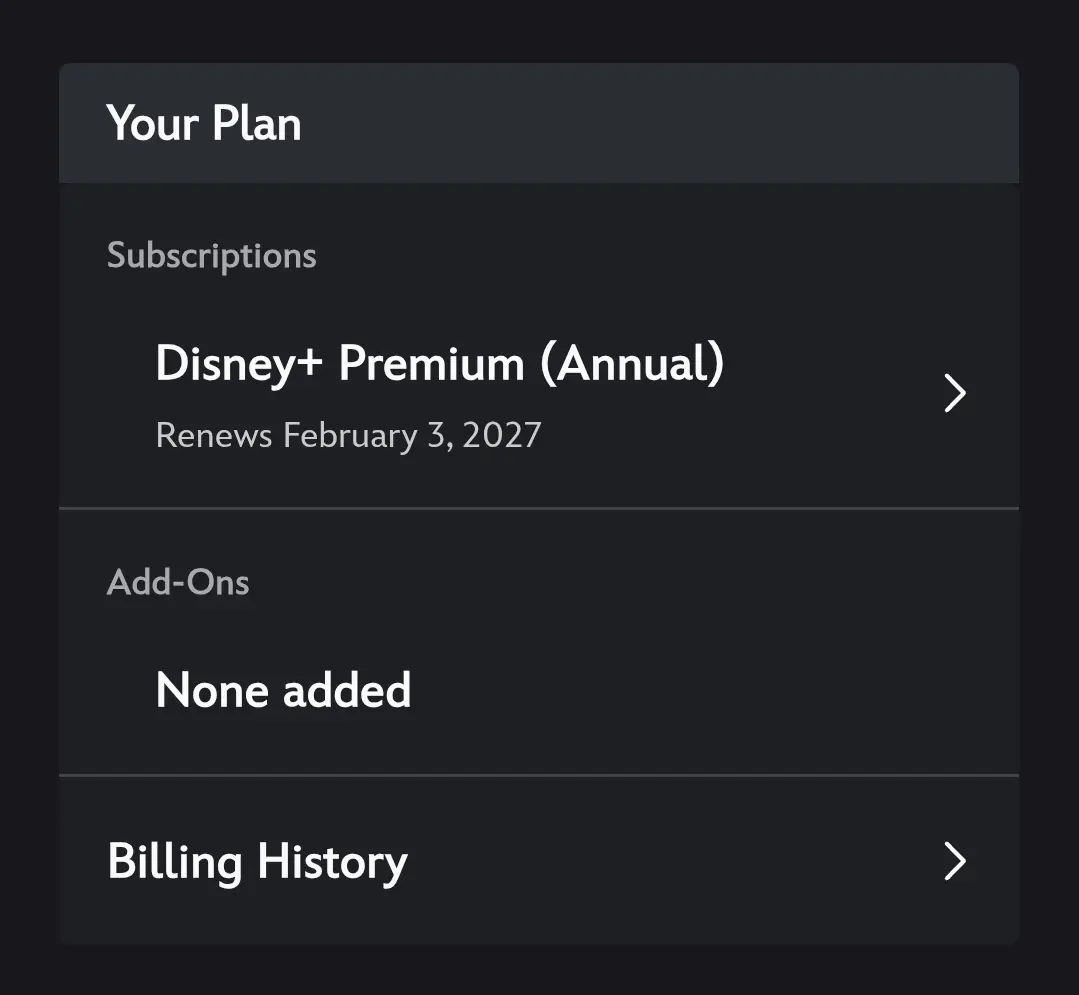Image resolution: width=1079 pixels, height=995 pixels.
Task: Click the word Plan in header
Action: (257, 124)
